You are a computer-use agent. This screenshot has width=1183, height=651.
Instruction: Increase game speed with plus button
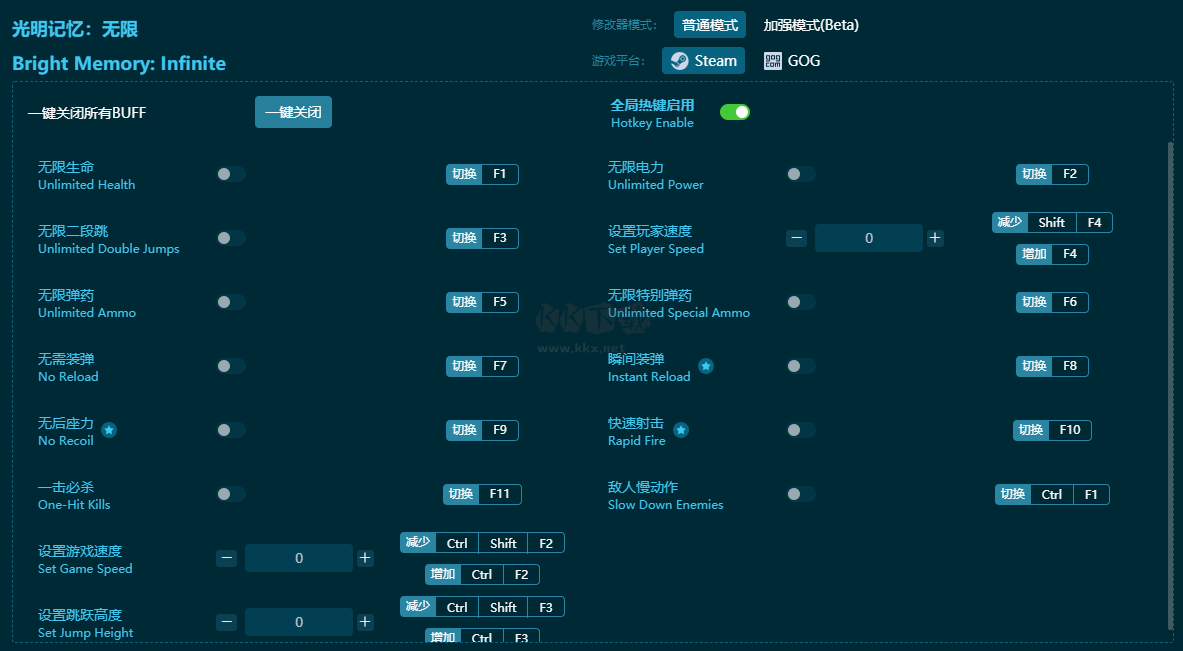point(365,558)
